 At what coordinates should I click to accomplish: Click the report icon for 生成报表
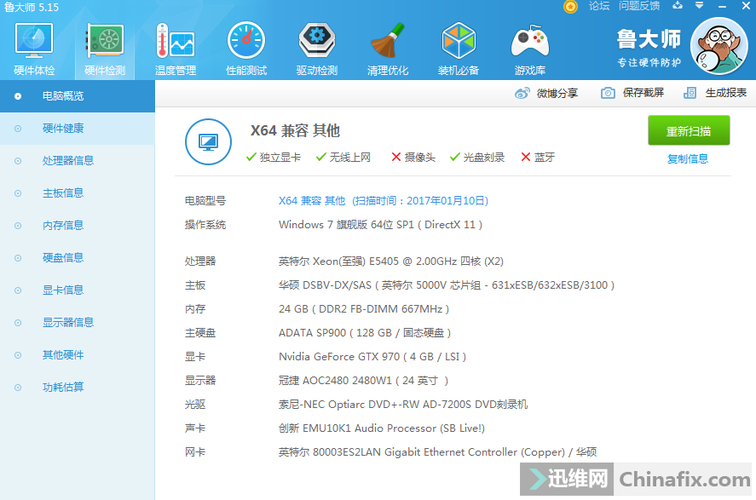click(690, 93)
